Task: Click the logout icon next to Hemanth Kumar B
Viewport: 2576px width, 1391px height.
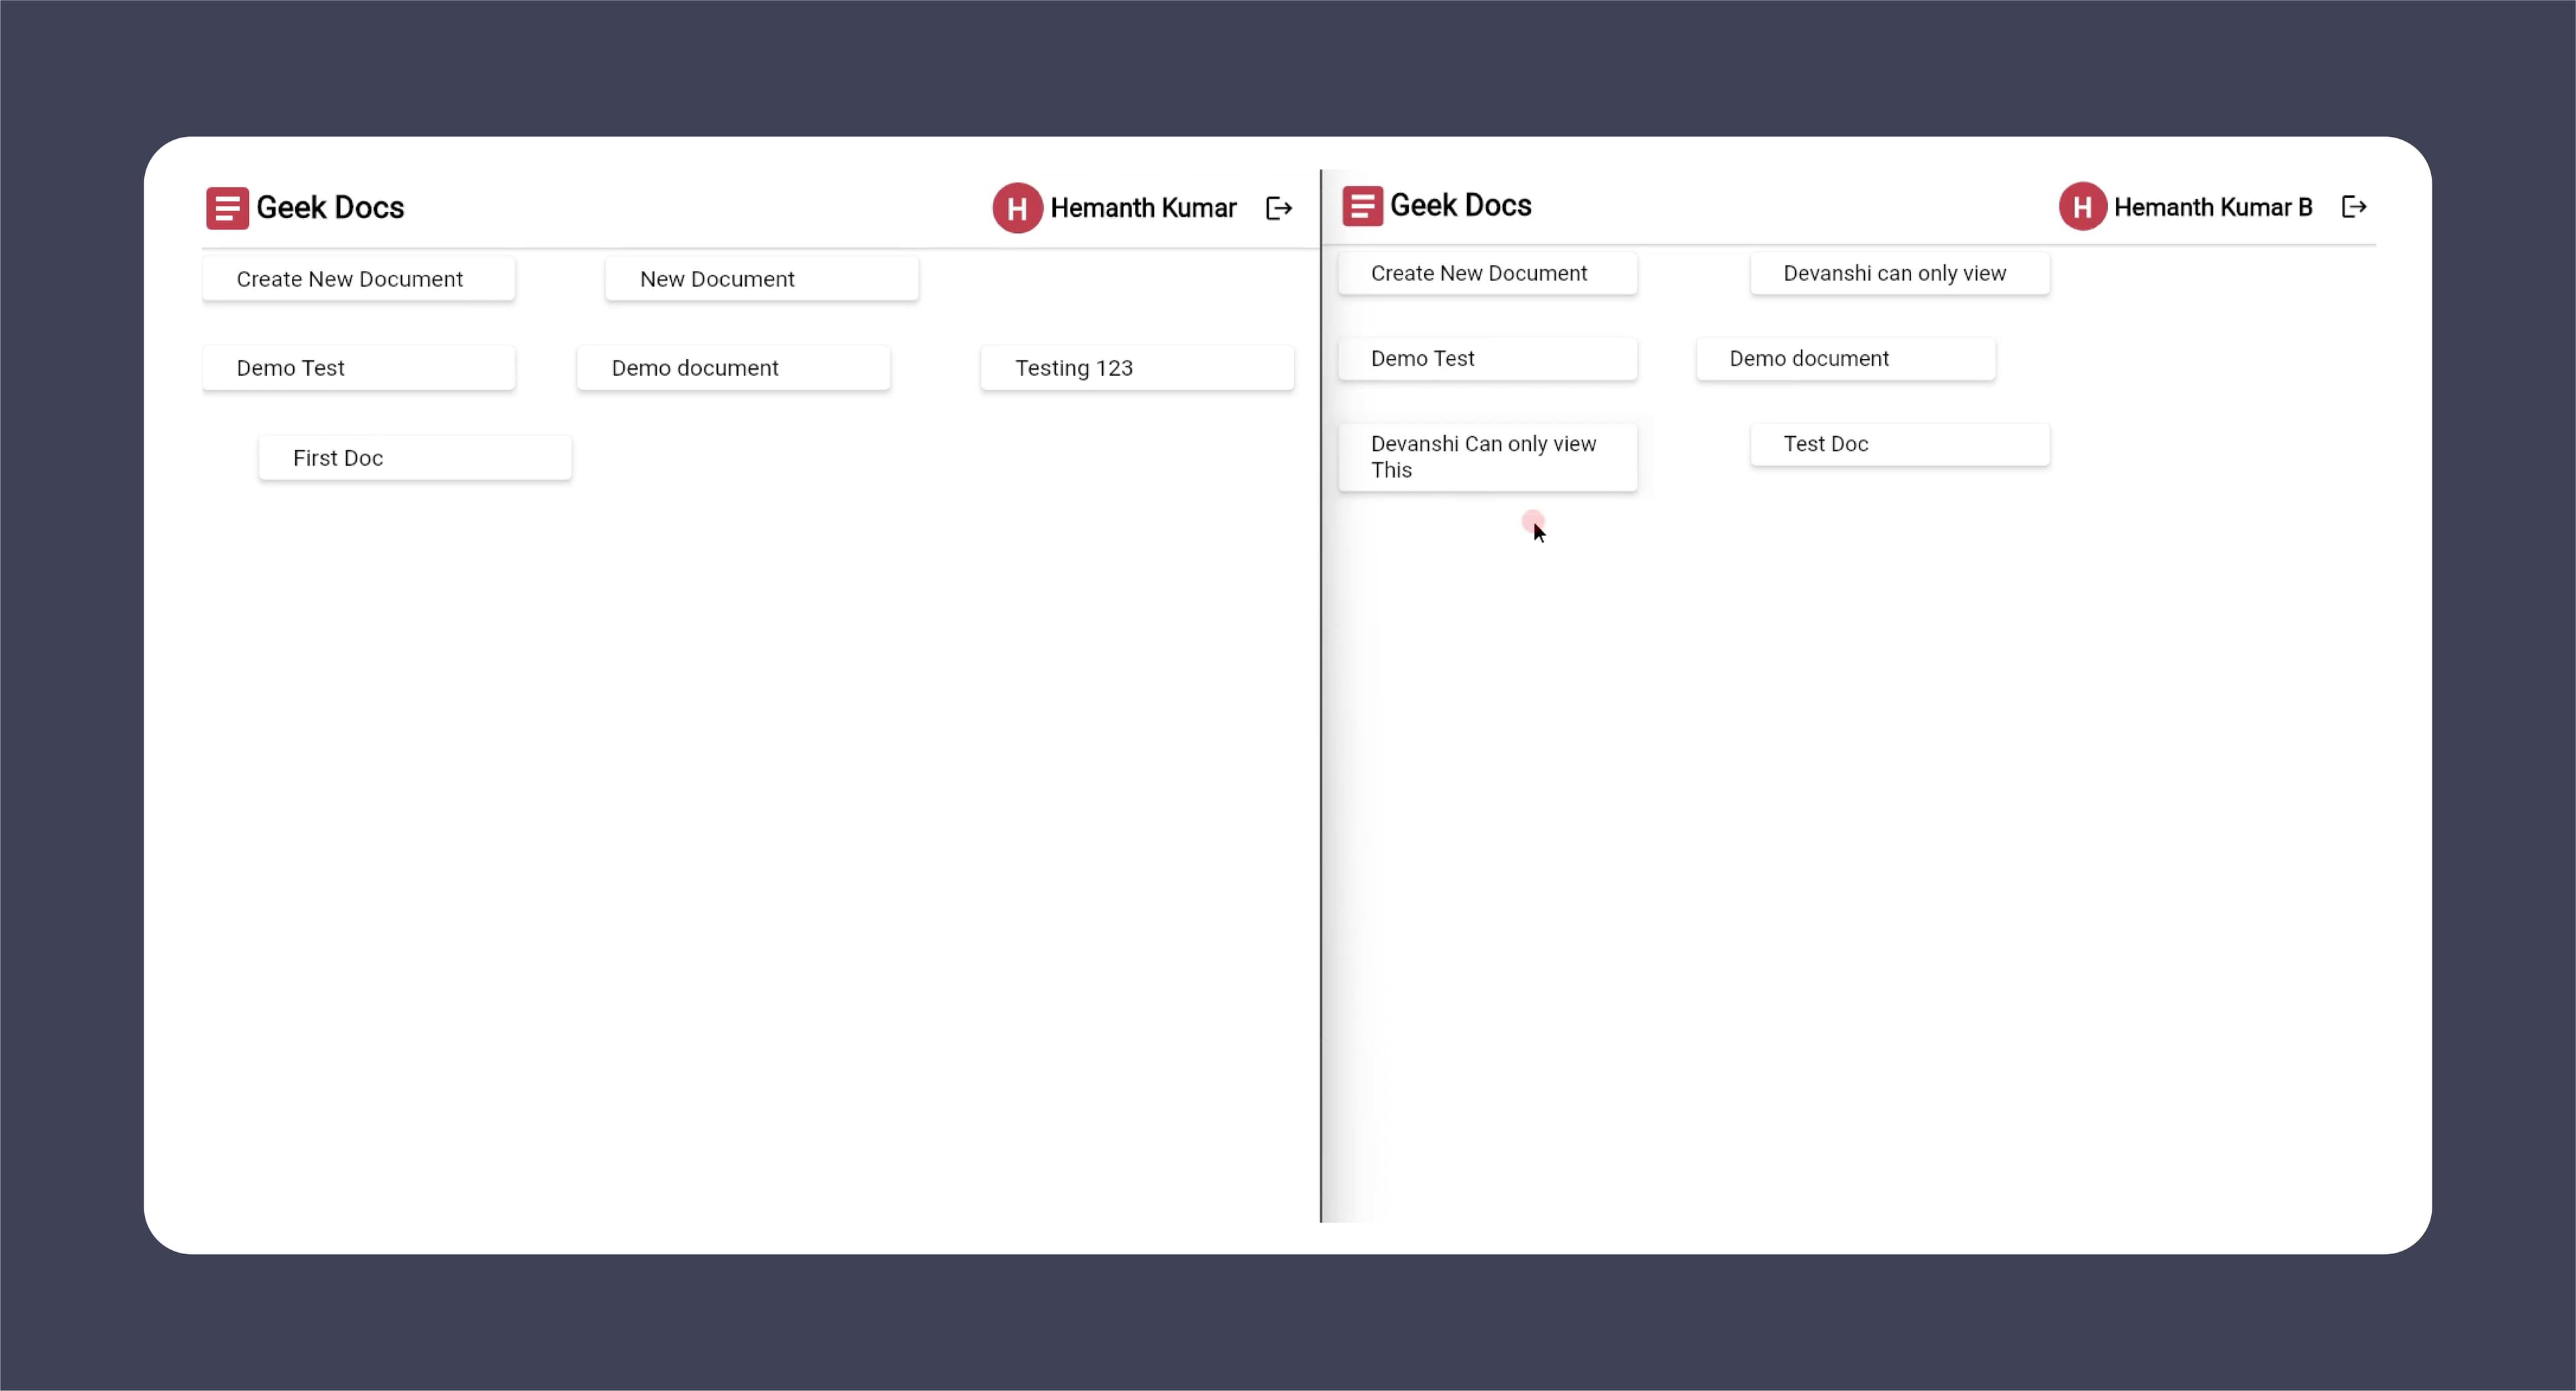Action: point(2354,206)
